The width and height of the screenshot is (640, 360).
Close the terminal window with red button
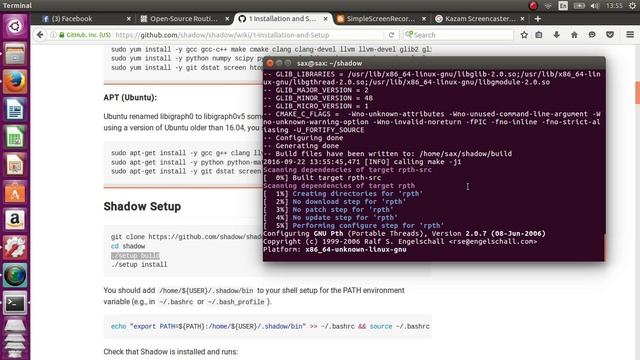[270, 63]
